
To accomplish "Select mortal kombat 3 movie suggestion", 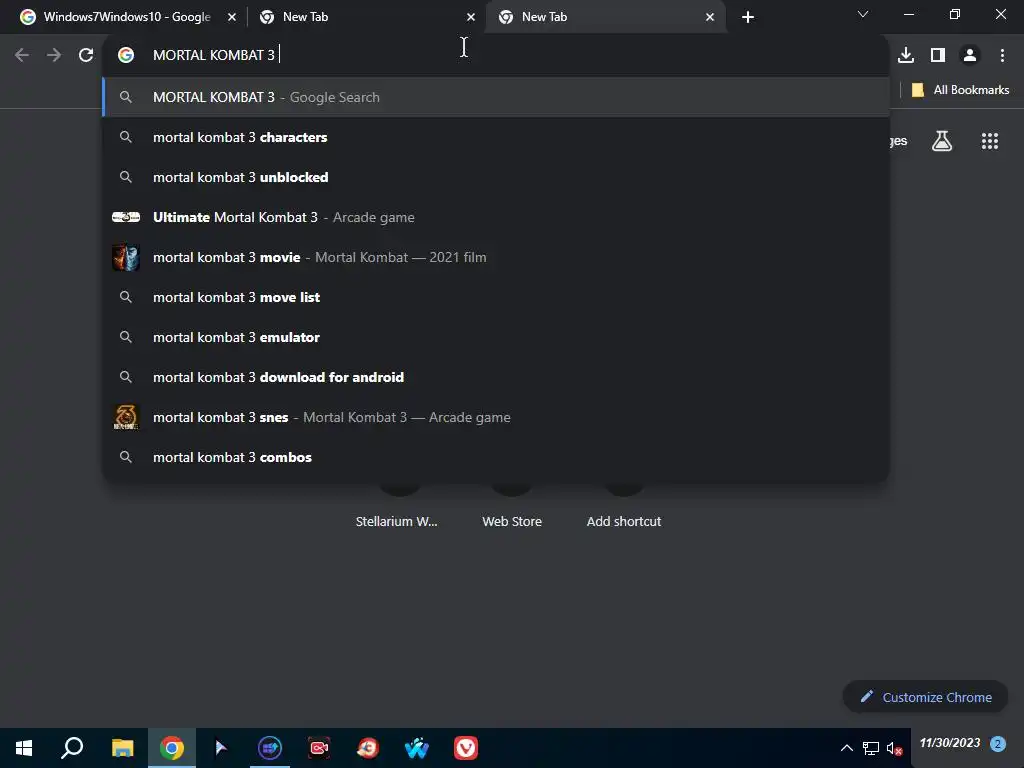I will pyautogui.click(x=496, y=257).
